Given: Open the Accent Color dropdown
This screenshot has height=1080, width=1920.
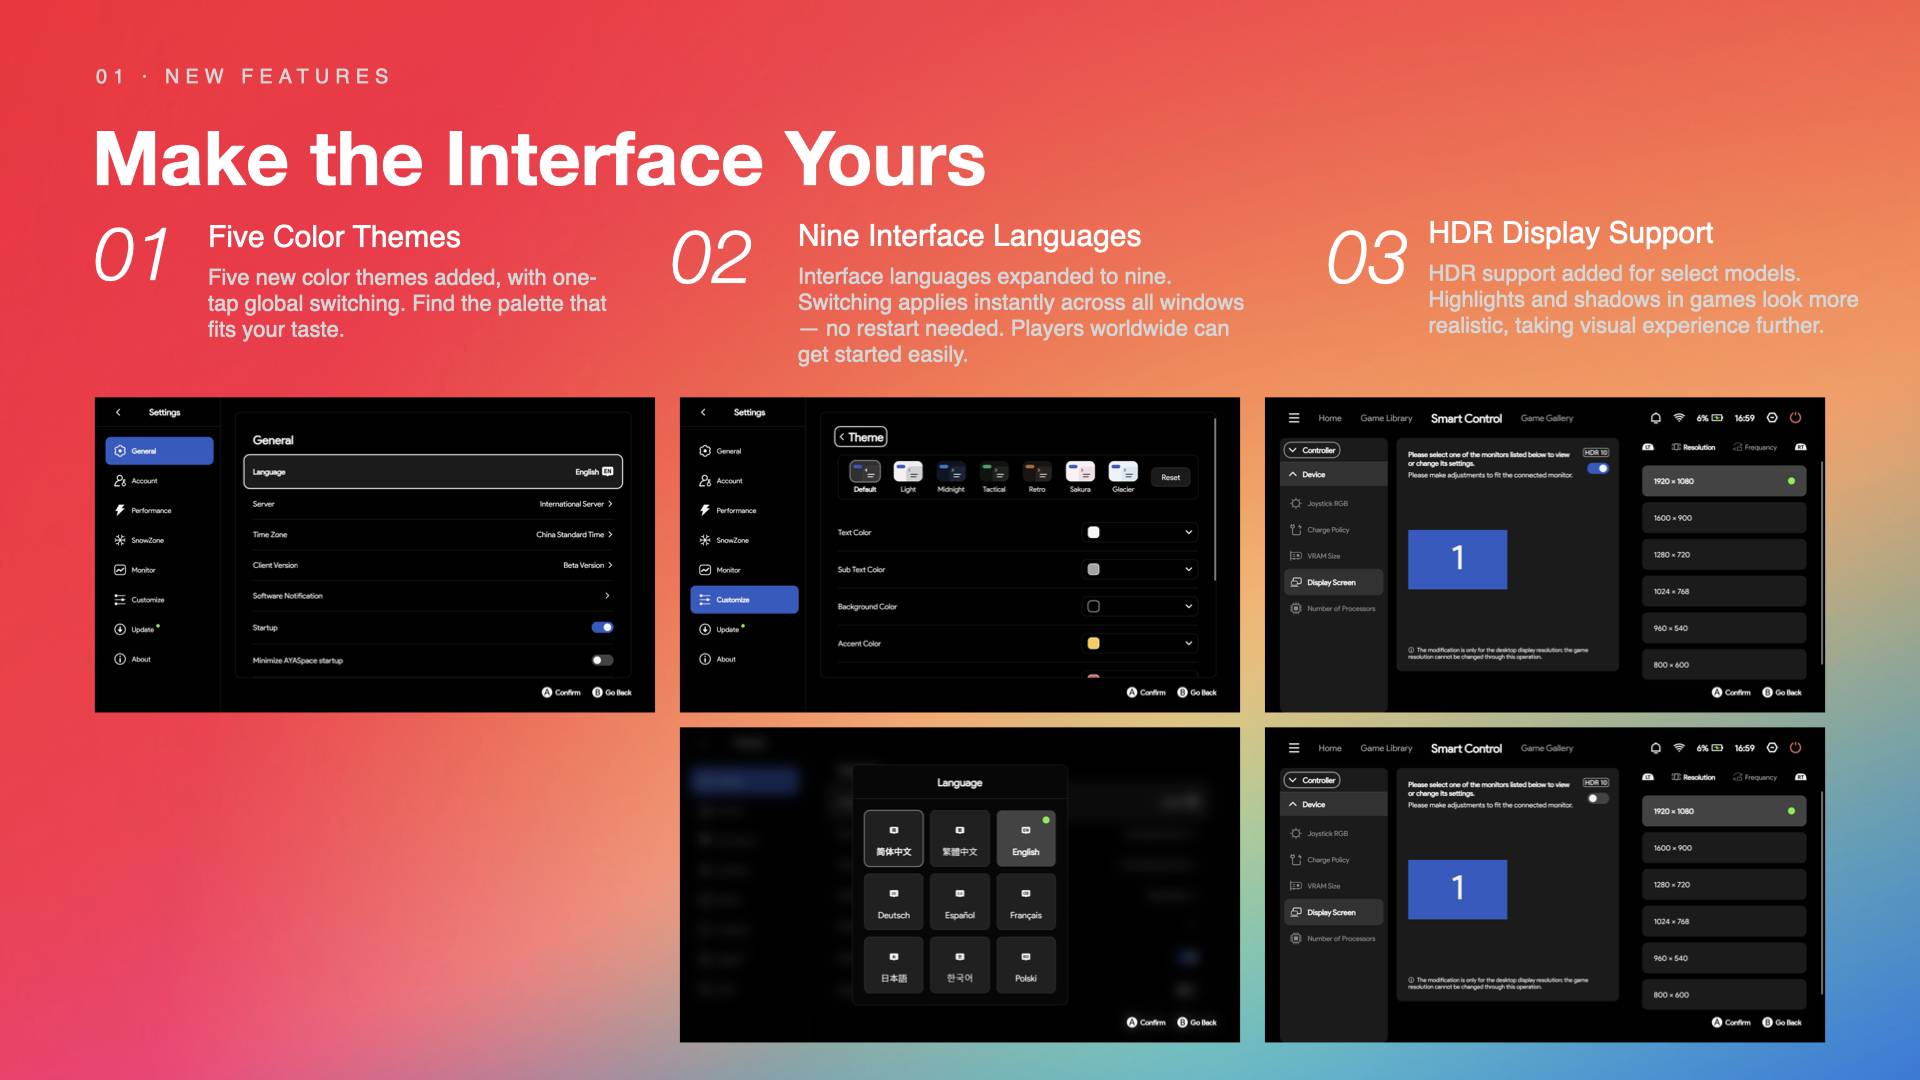Looking at the screenshot, I should click(1140, 644).
